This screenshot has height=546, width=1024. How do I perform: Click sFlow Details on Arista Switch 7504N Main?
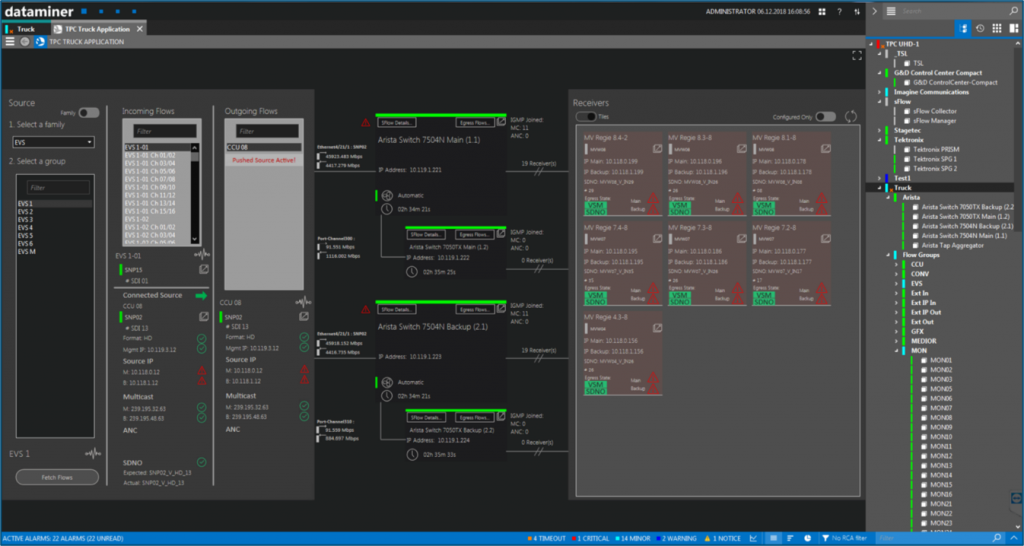[397, 123]
